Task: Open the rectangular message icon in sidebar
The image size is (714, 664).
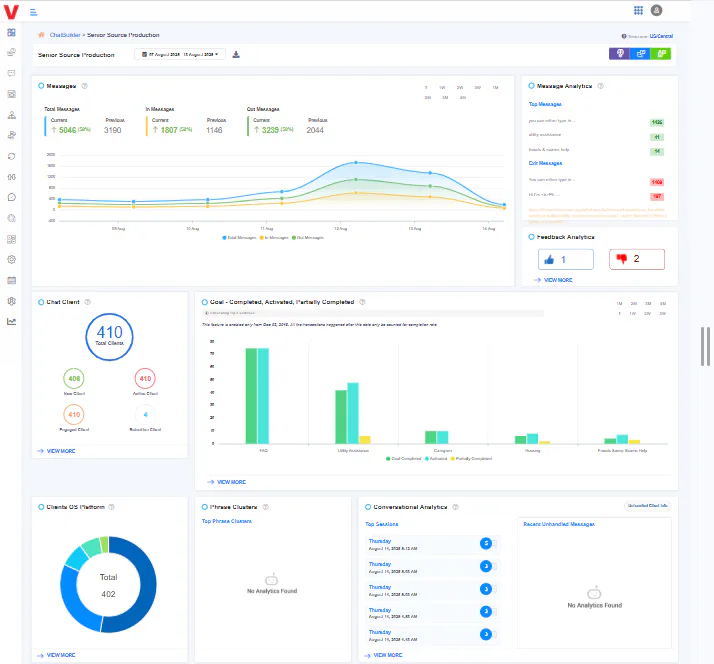Action: click(x=11, y=73)
